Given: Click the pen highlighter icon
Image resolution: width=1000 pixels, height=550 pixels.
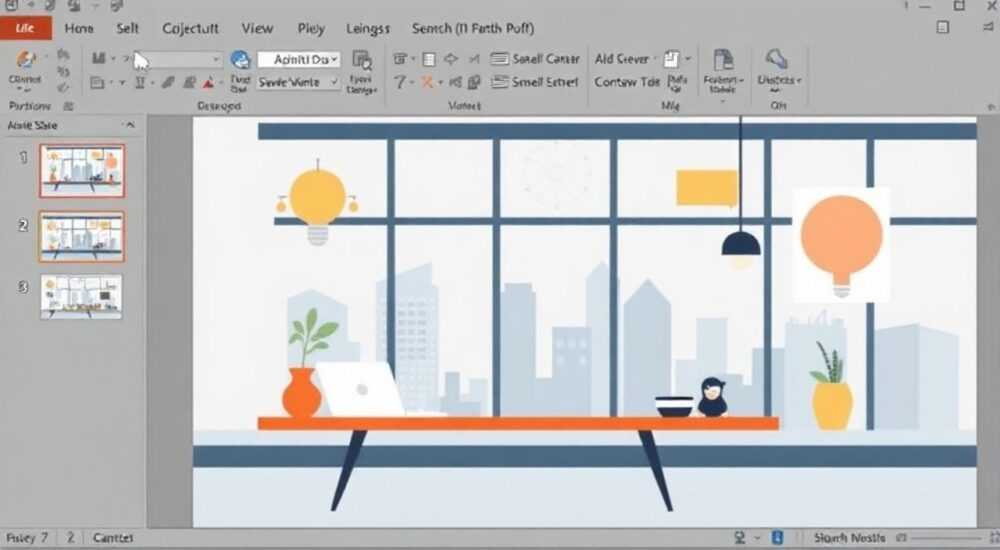Looking at the screenshot, I should point(168,83).
